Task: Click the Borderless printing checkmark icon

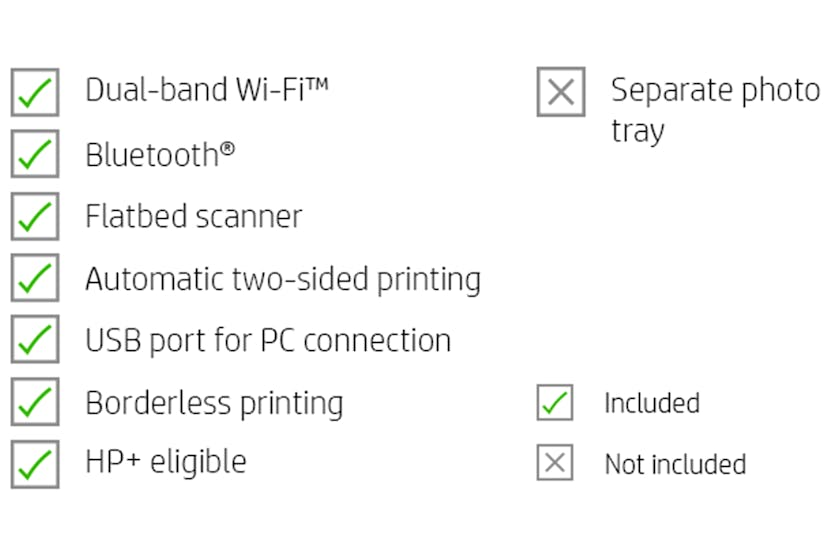Action: [x=35, y=402]
